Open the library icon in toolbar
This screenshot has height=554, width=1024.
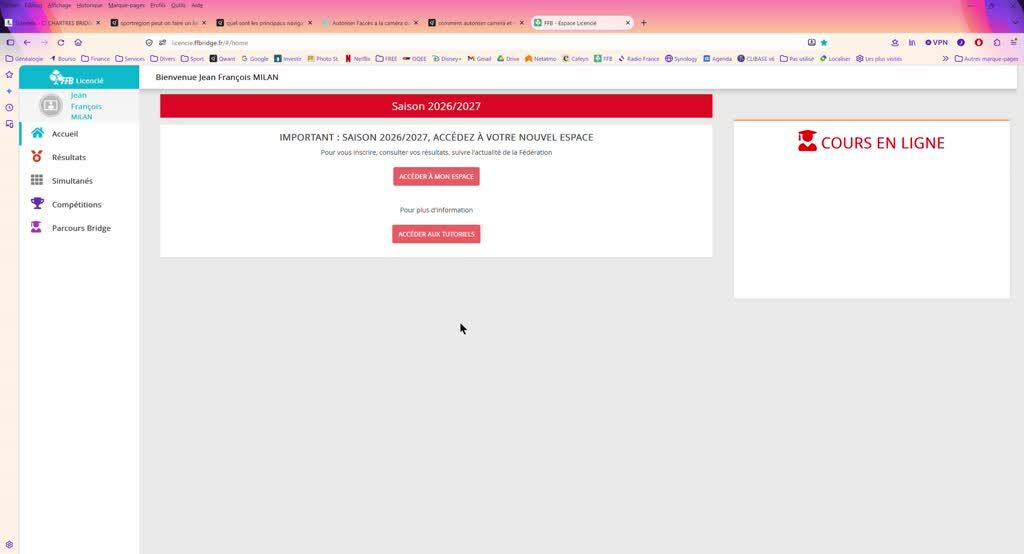912,42
